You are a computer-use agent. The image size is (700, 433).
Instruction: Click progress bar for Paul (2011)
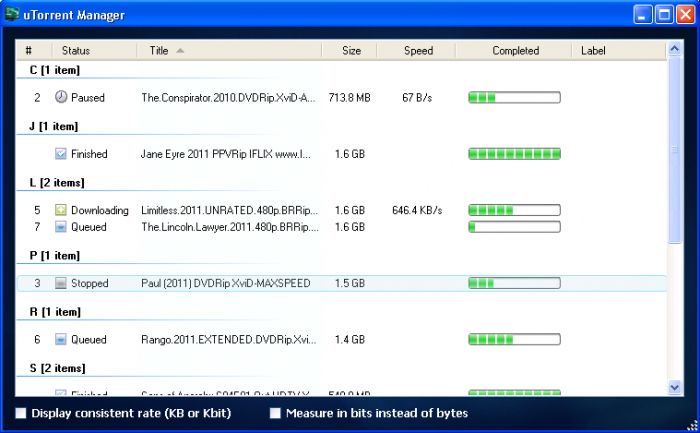tap(514, 283)
